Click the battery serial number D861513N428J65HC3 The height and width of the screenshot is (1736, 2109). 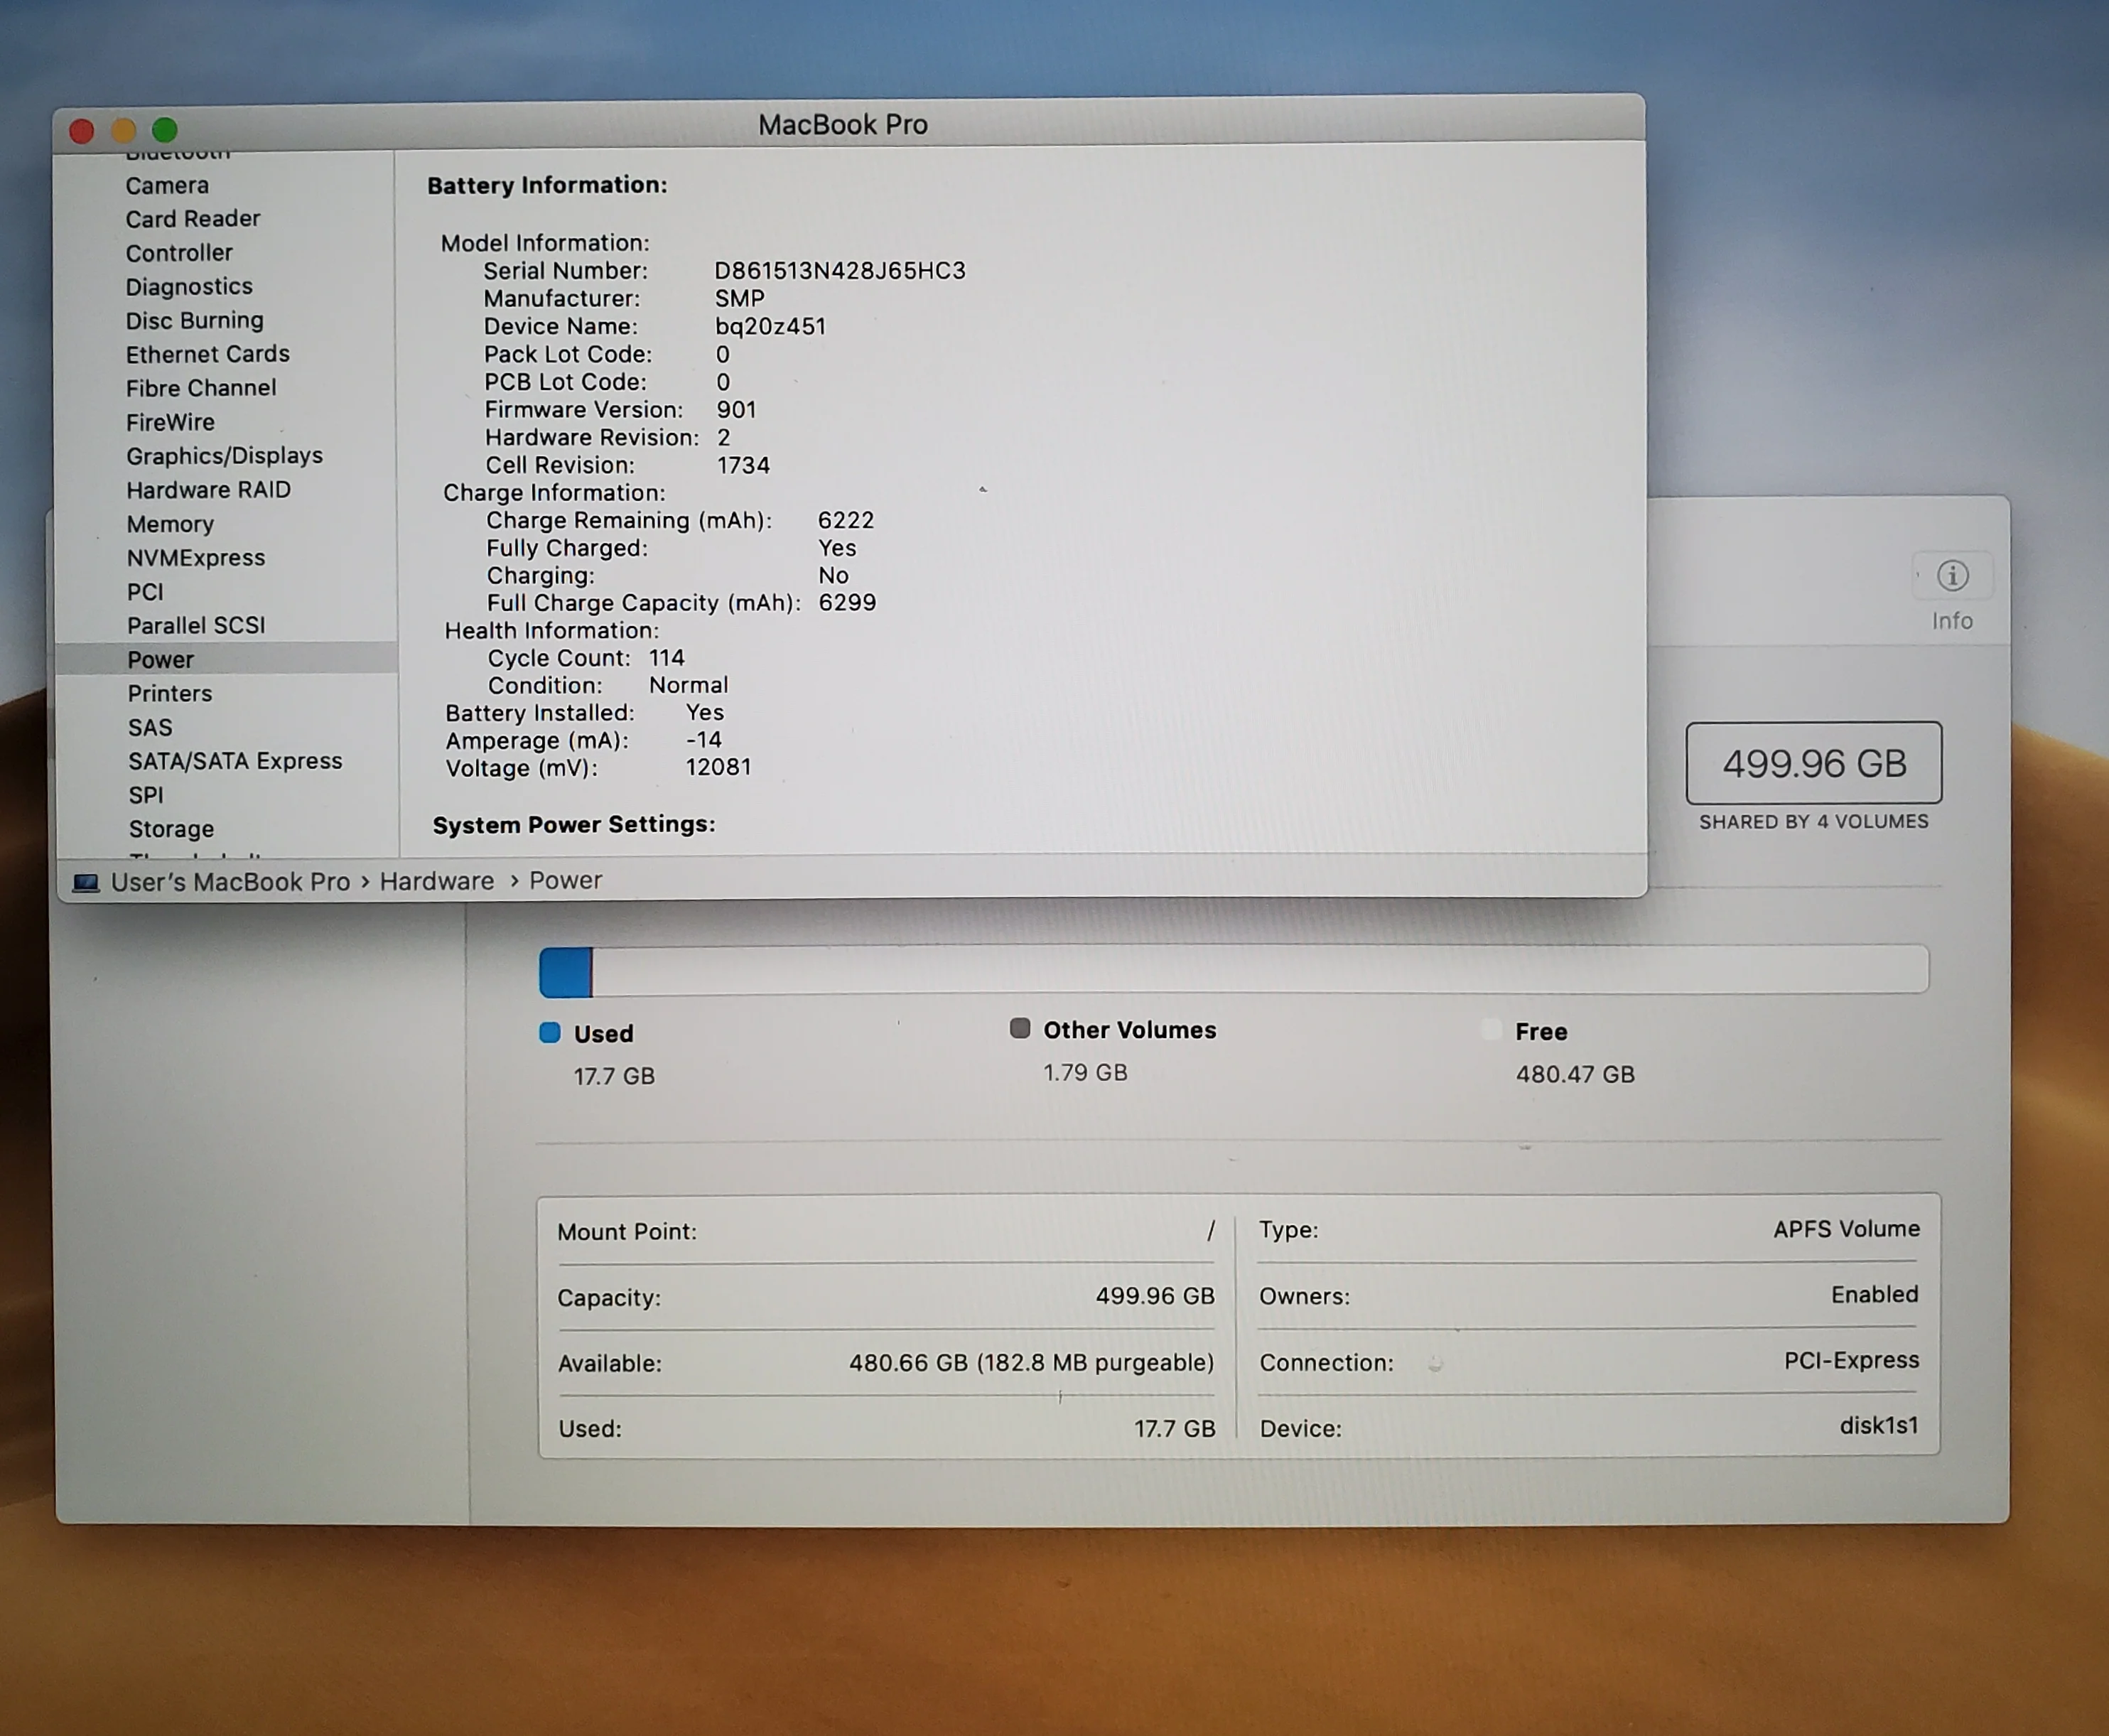pyautogui.click(x=840, y=271)
